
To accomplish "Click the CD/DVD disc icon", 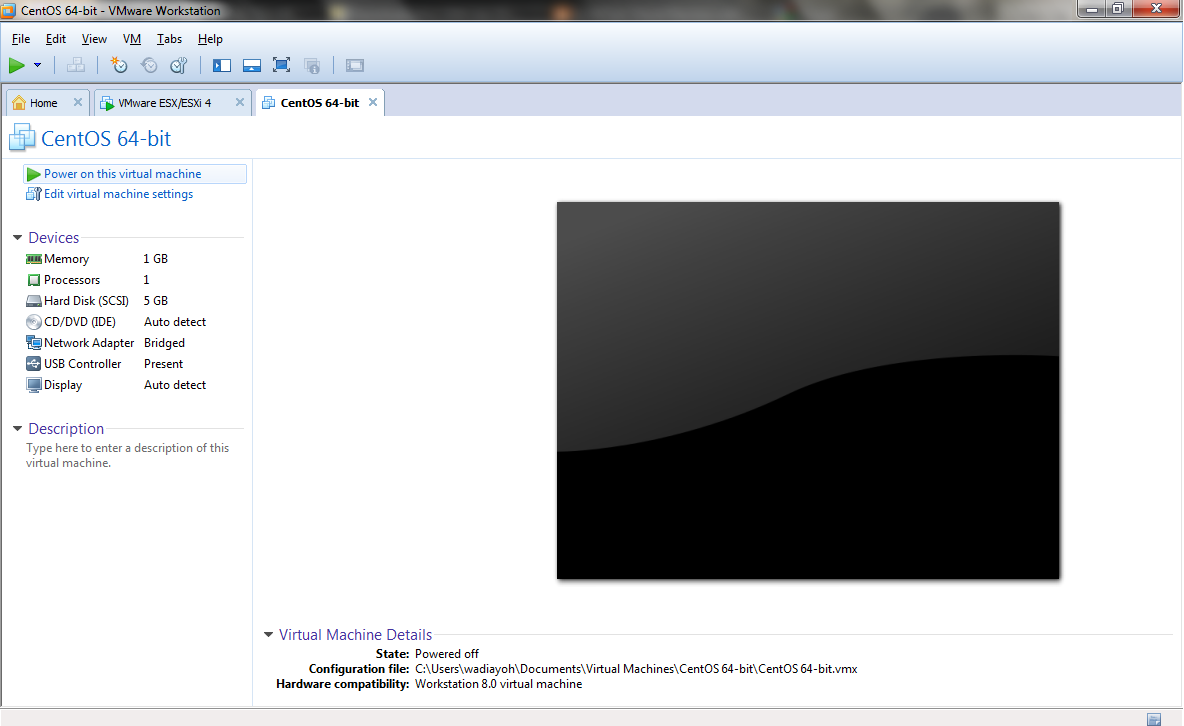I will pyautogui.click(x=33, y=322).
